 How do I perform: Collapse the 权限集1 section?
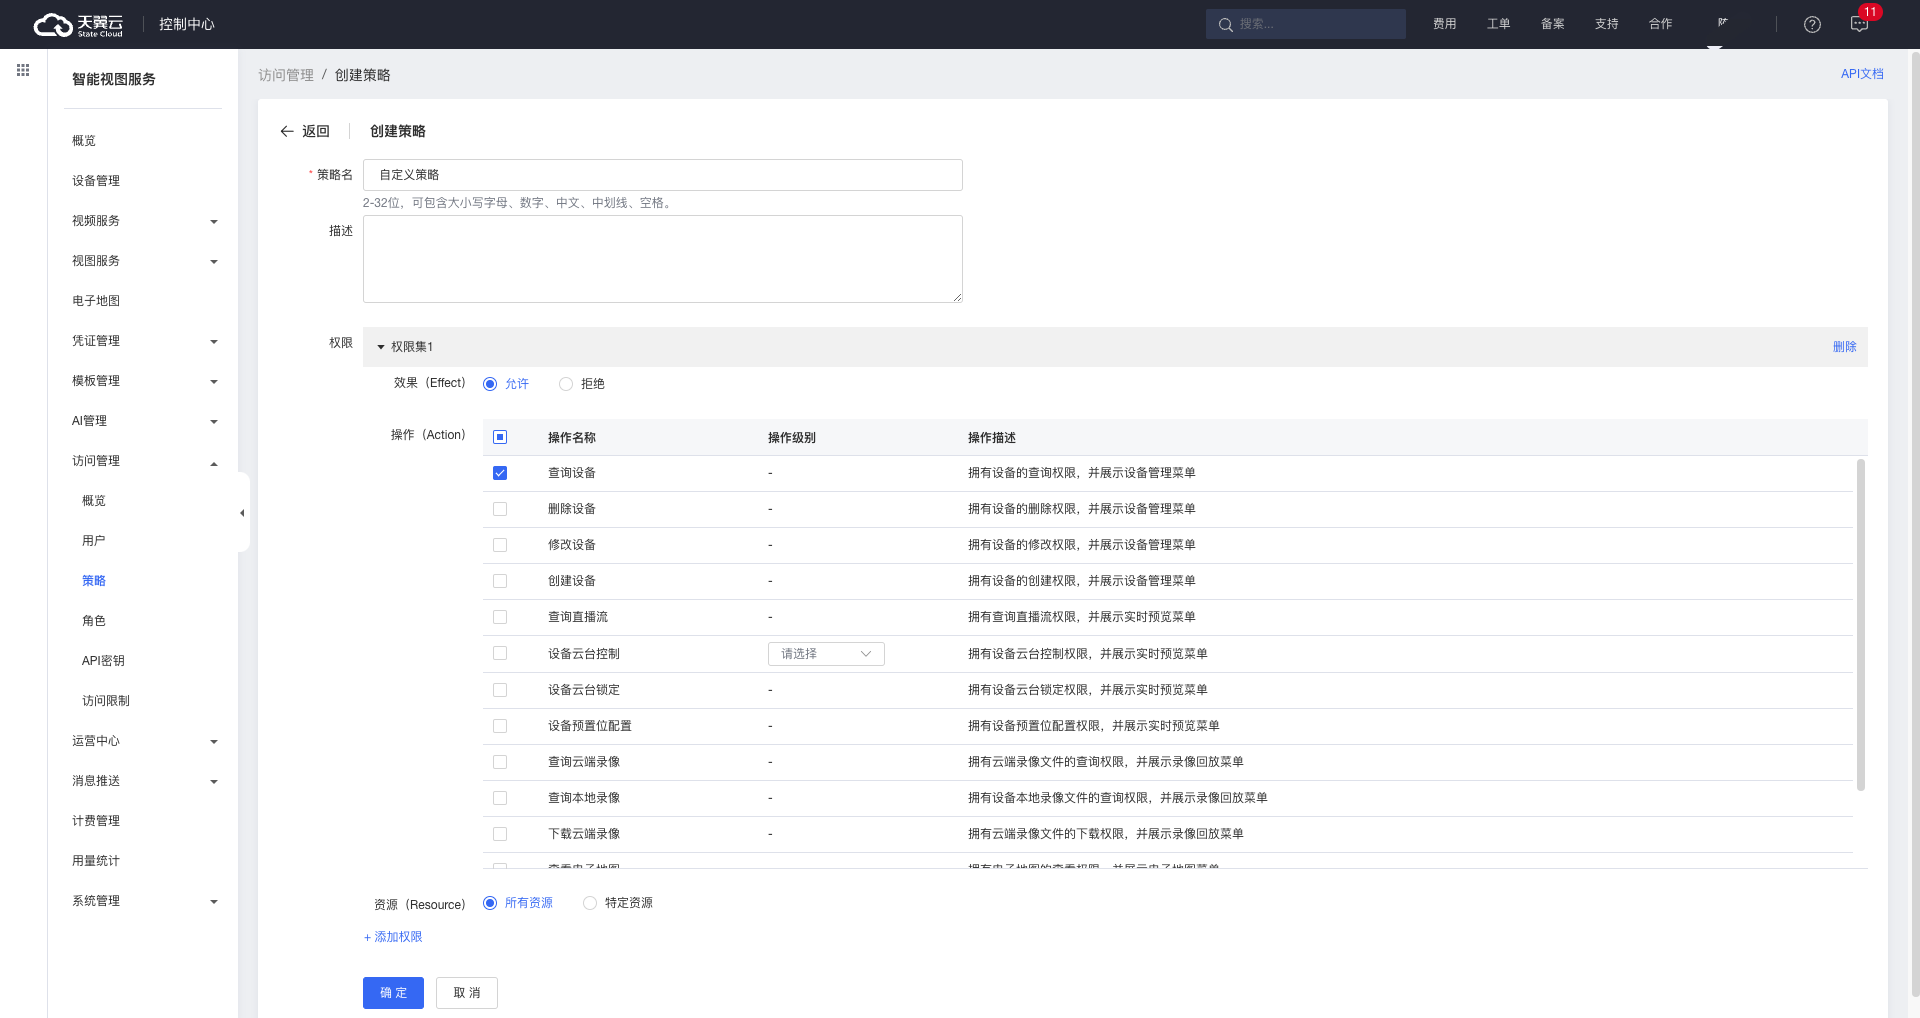381,347
